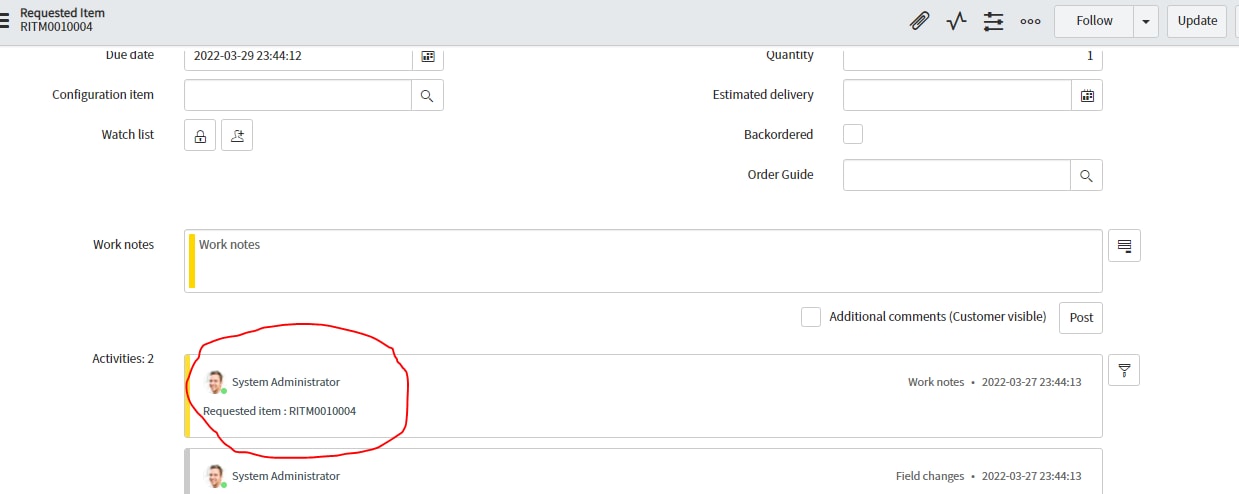This screenshot has width=1239, height=494.
Task: Click the paperclip manage attachments icon
Action: [919, 21]
